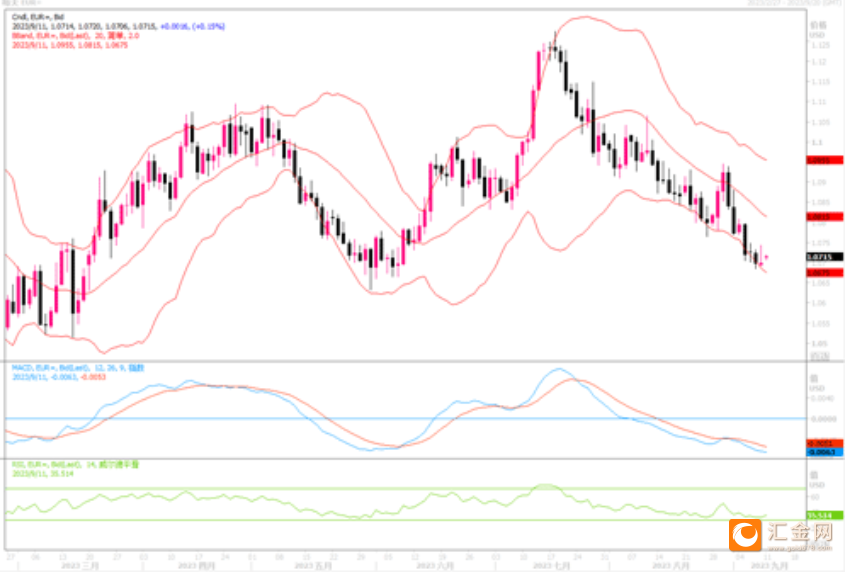Click the 1.085 price axis label

pos(820,203)
